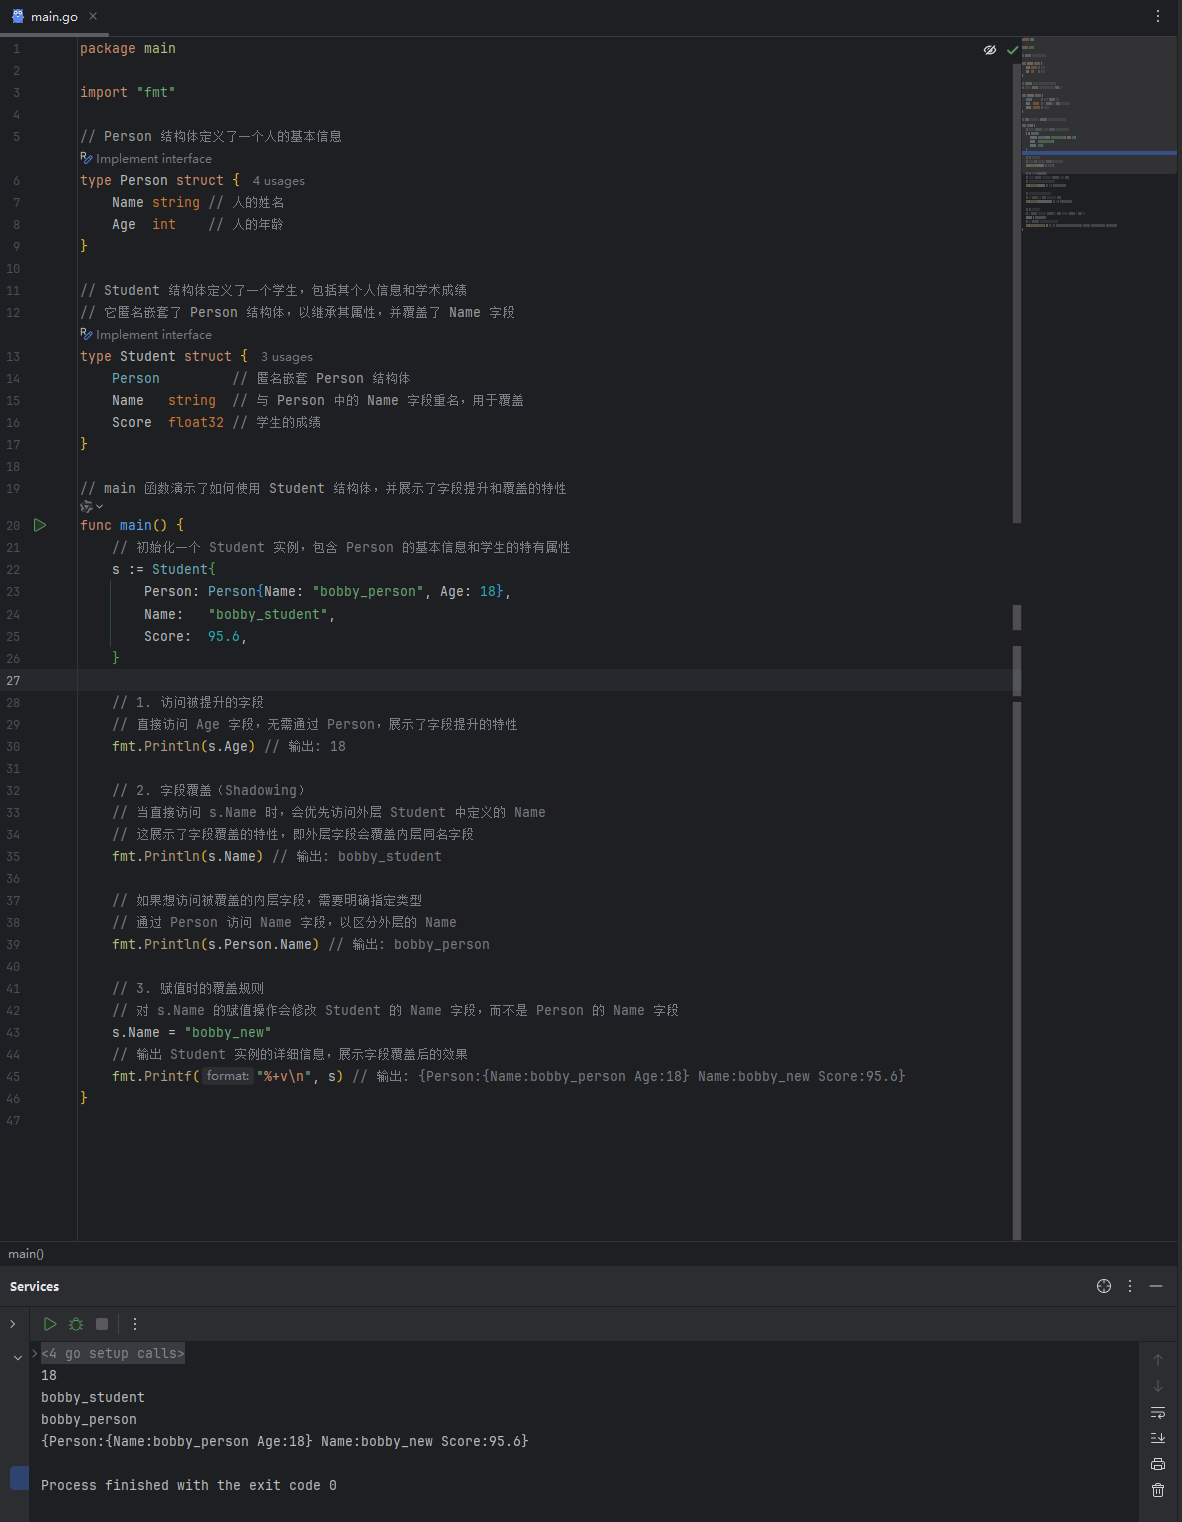This screenshot has width=1182, height=1522.
Task: Open Services panel target locate icon
Action: tap(1104, 1286)
